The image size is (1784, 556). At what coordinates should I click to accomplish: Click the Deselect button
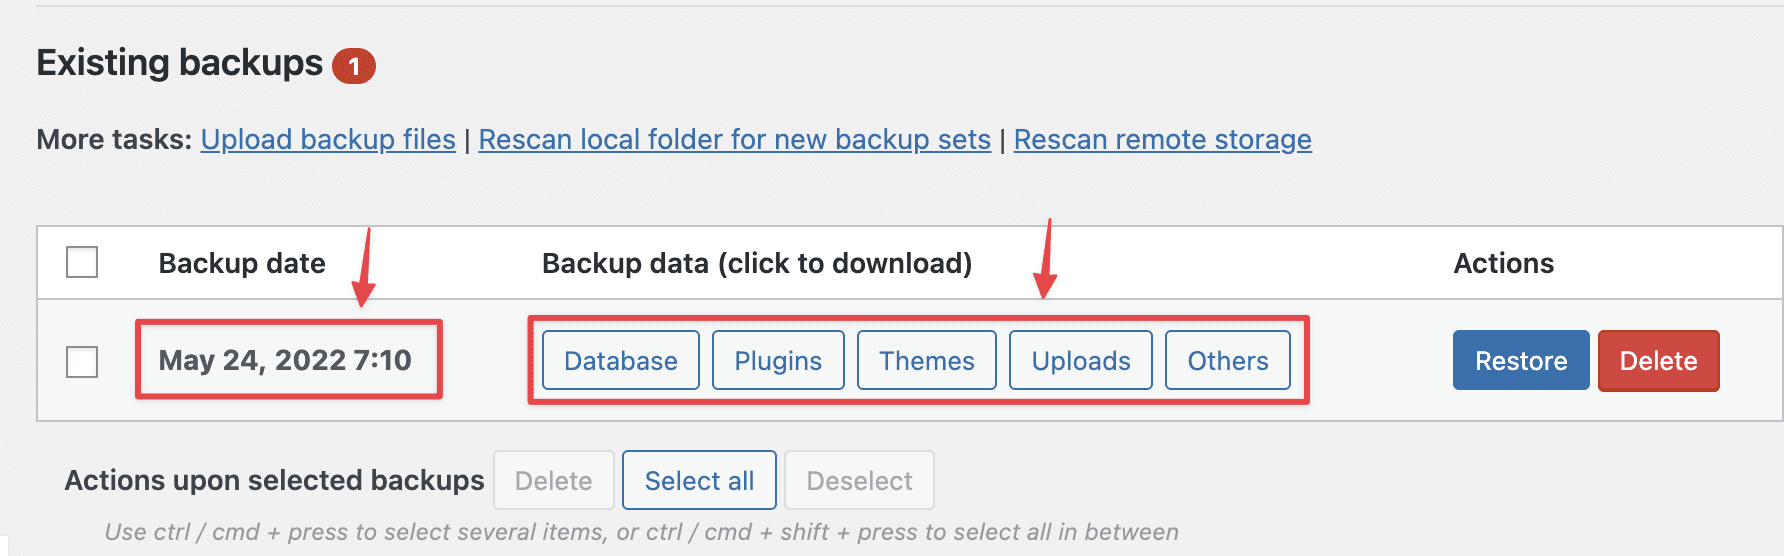[859, 481]
